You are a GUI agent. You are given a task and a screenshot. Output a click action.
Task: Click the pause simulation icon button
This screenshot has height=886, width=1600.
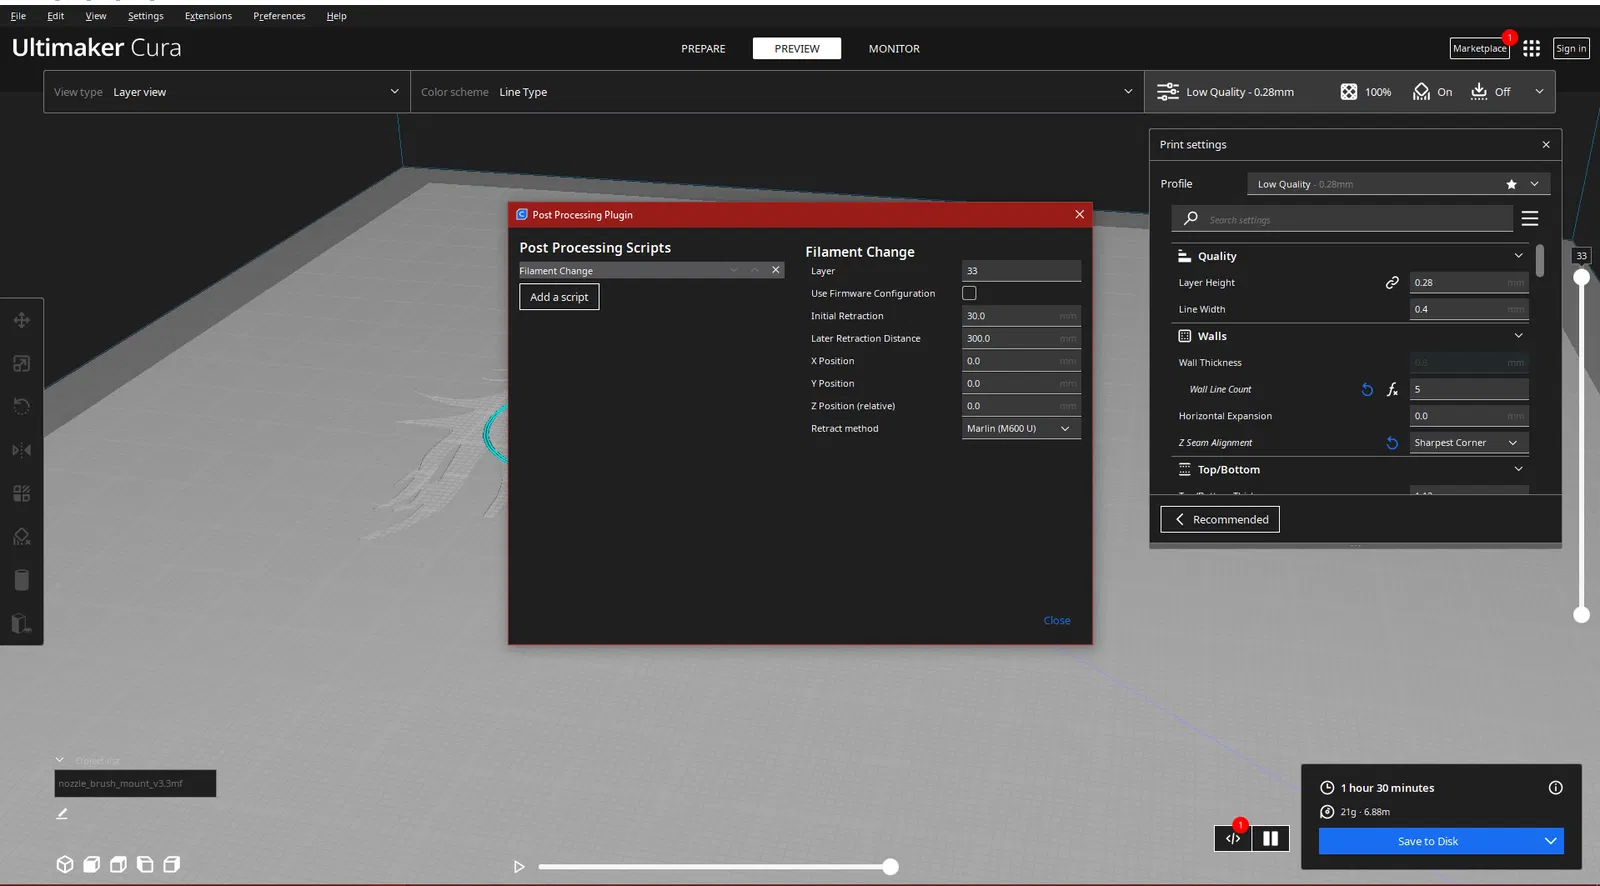point(1270,838)
